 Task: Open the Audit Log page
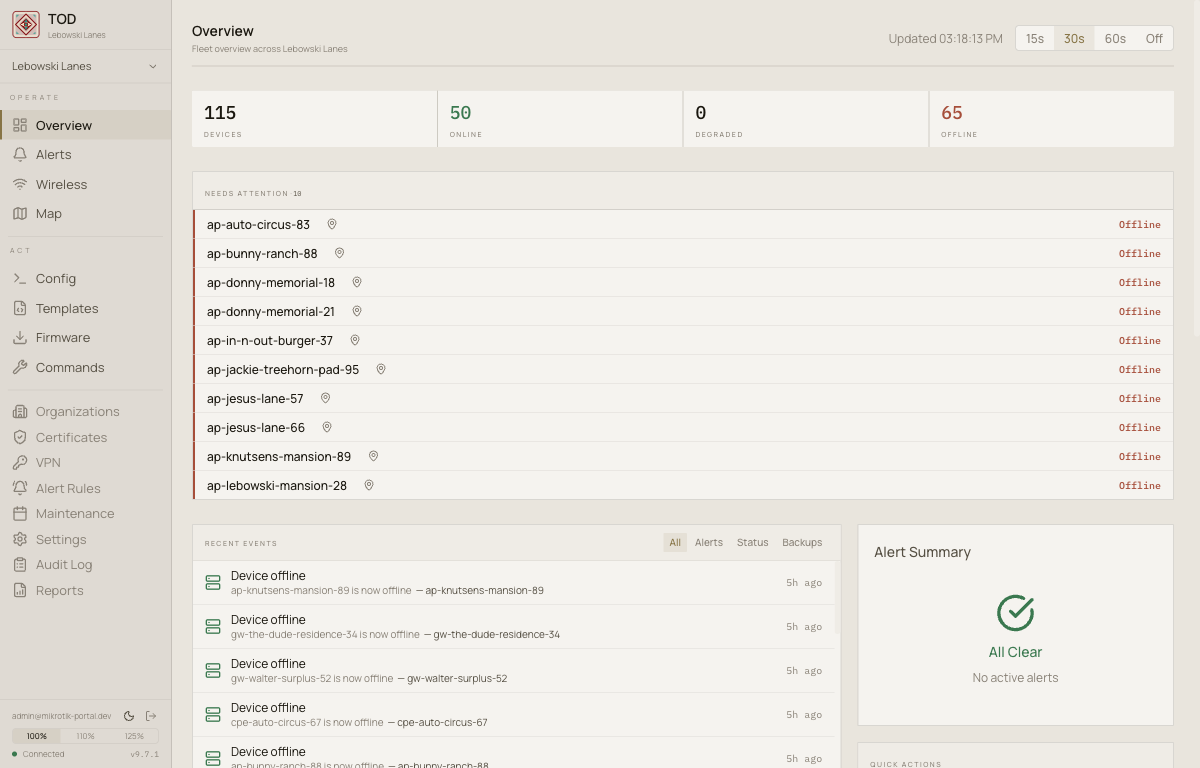pyautogui.click(x=64, y=565)
